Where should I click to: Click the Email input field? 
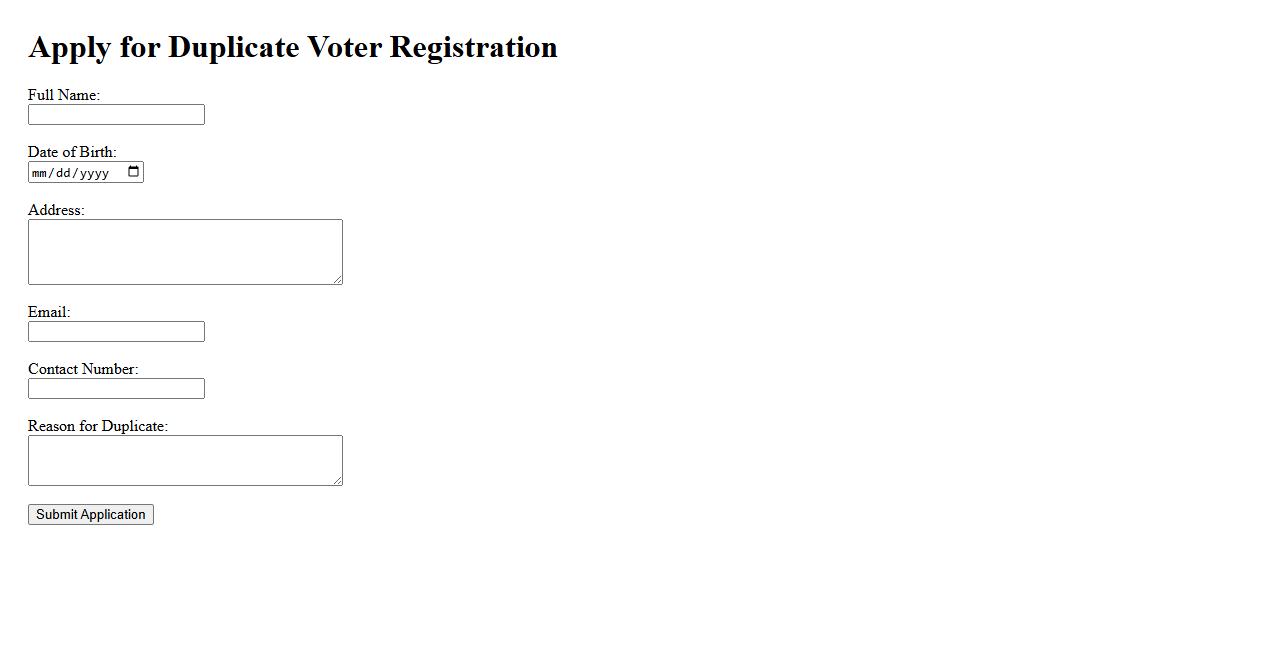(x=116, y=332)
